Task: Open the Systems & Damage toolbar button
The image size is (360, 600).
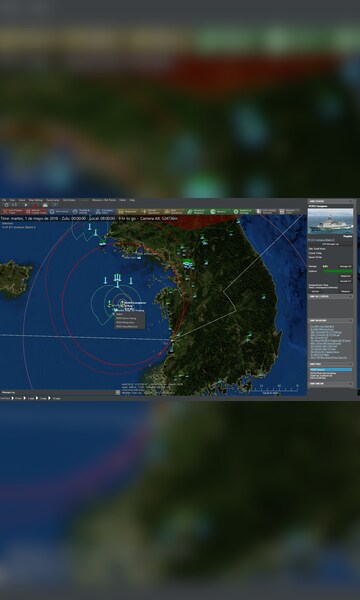Action: coord(243,211)
